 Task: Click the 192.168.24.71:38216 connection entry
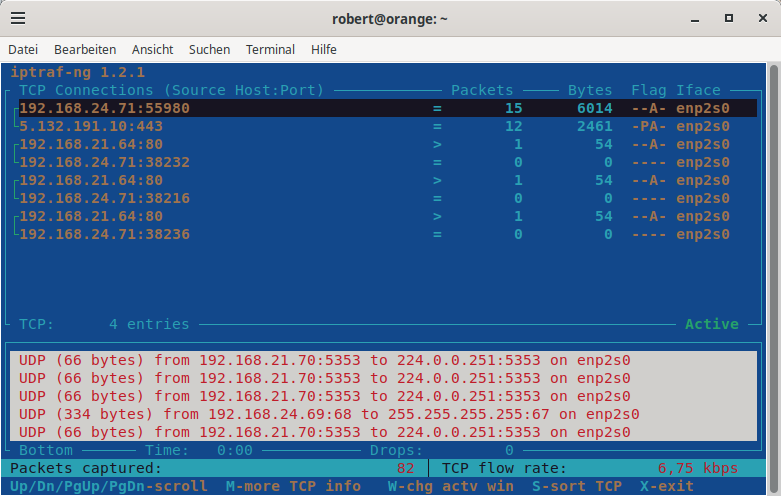click(x=105, y=198)
